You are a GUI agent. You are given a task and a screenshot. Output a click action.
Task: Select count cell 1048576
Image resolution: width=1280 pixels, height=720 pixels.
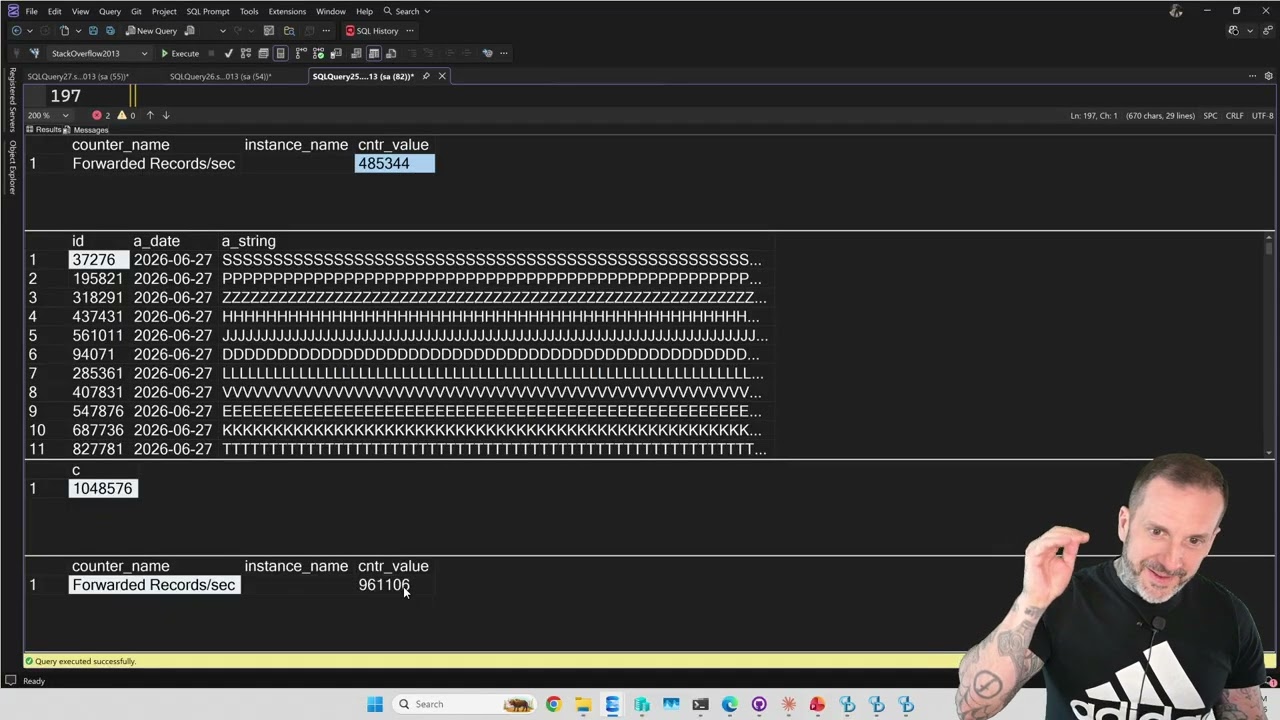(103, 488)
